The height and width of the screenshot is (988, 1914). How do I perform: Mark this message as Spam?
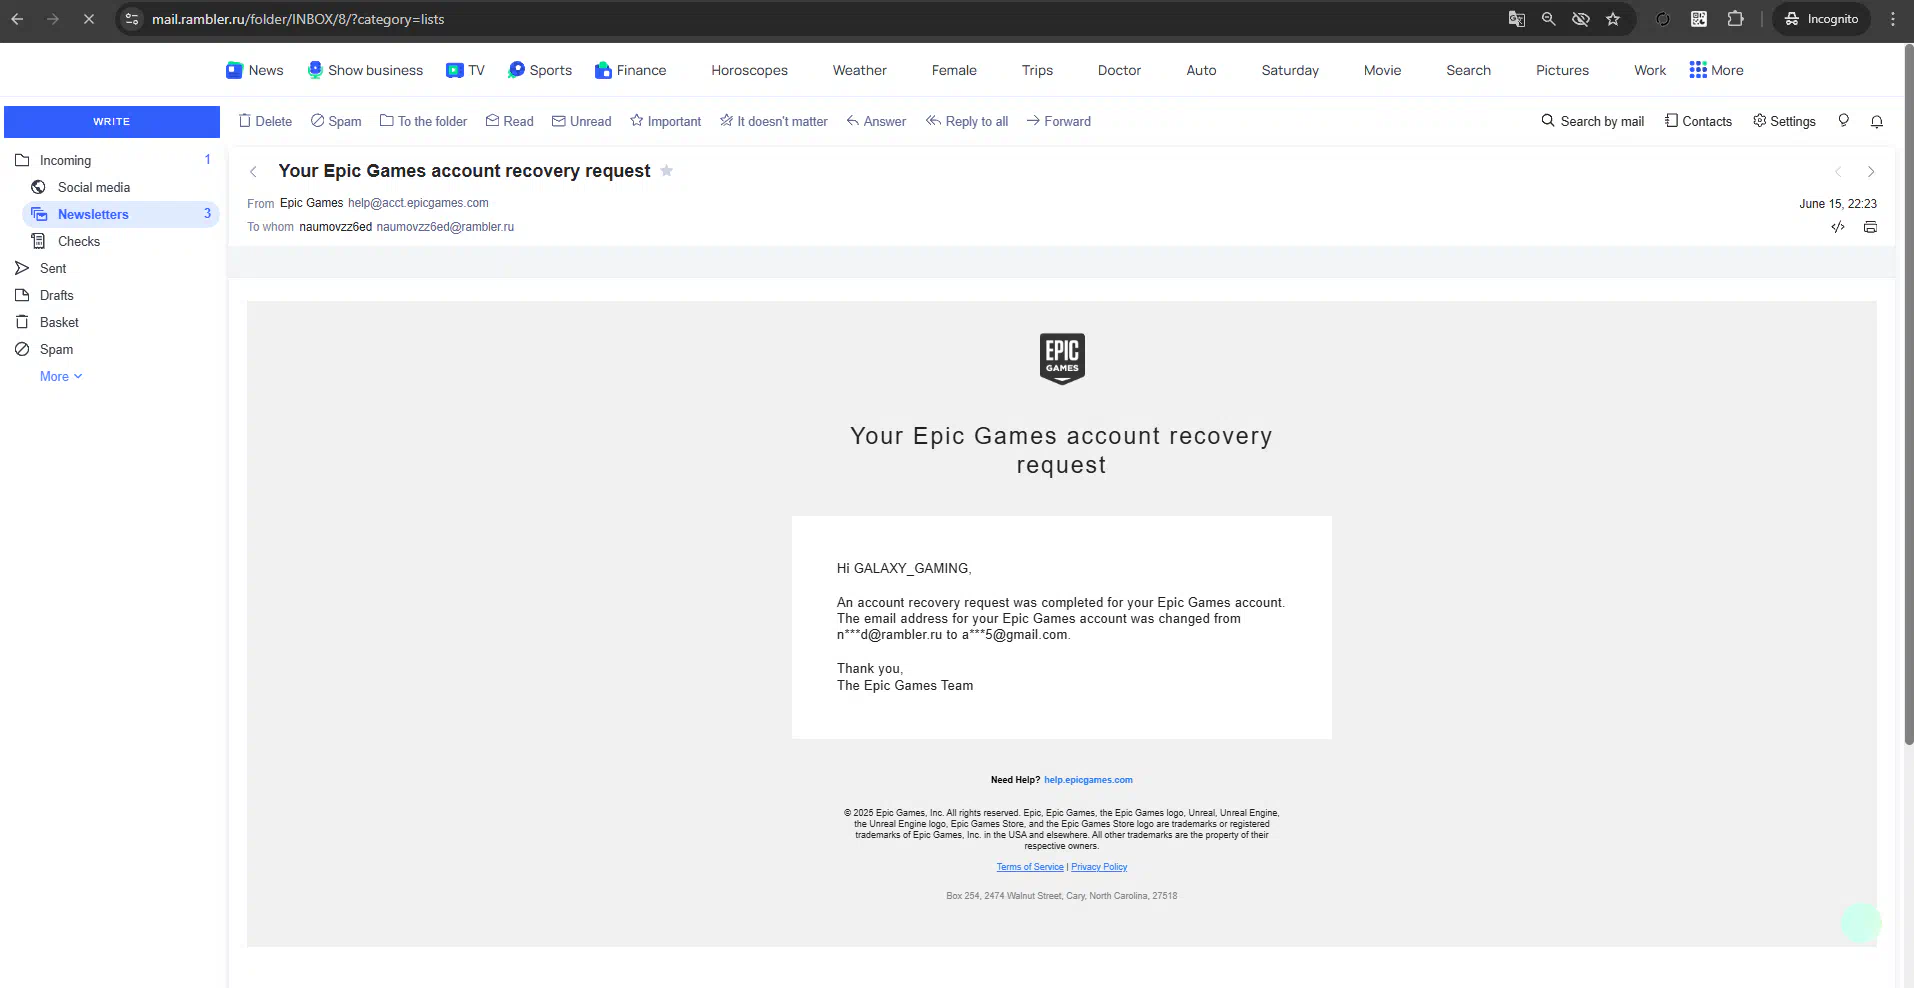click(336, 121)
